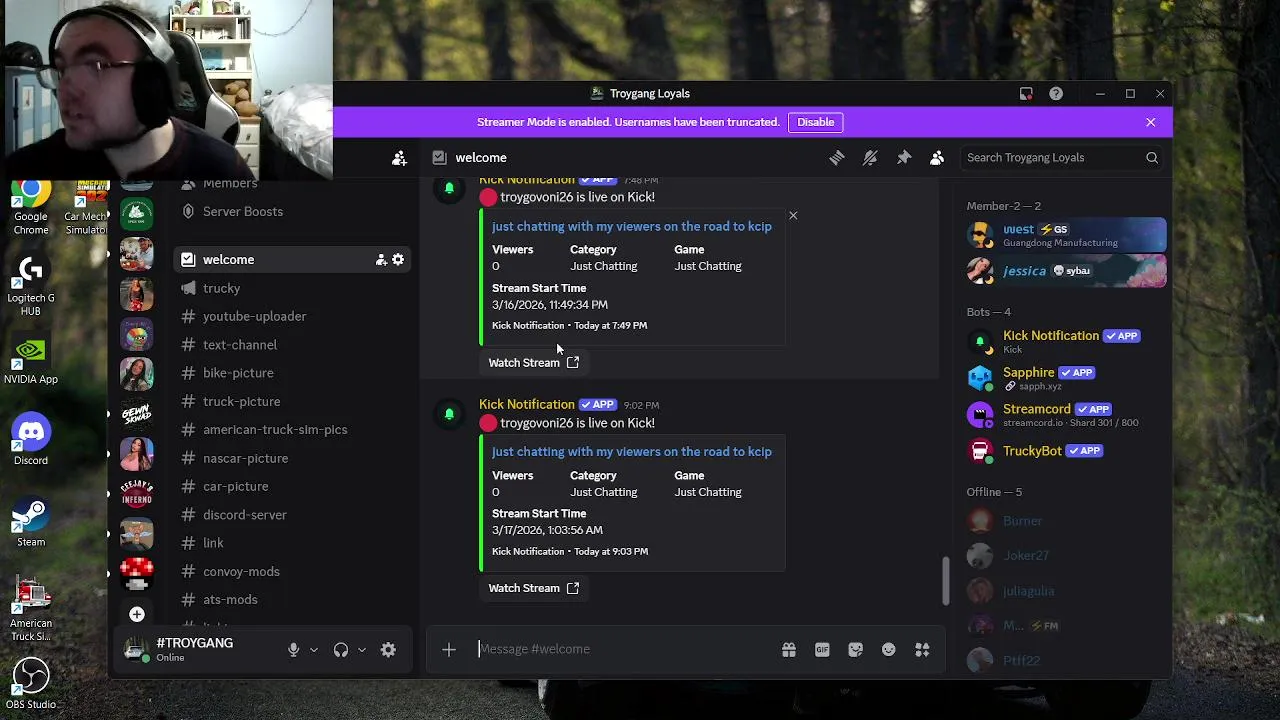Open the emoji picker
1280x720 pixels.
click(x=888, y=650)
